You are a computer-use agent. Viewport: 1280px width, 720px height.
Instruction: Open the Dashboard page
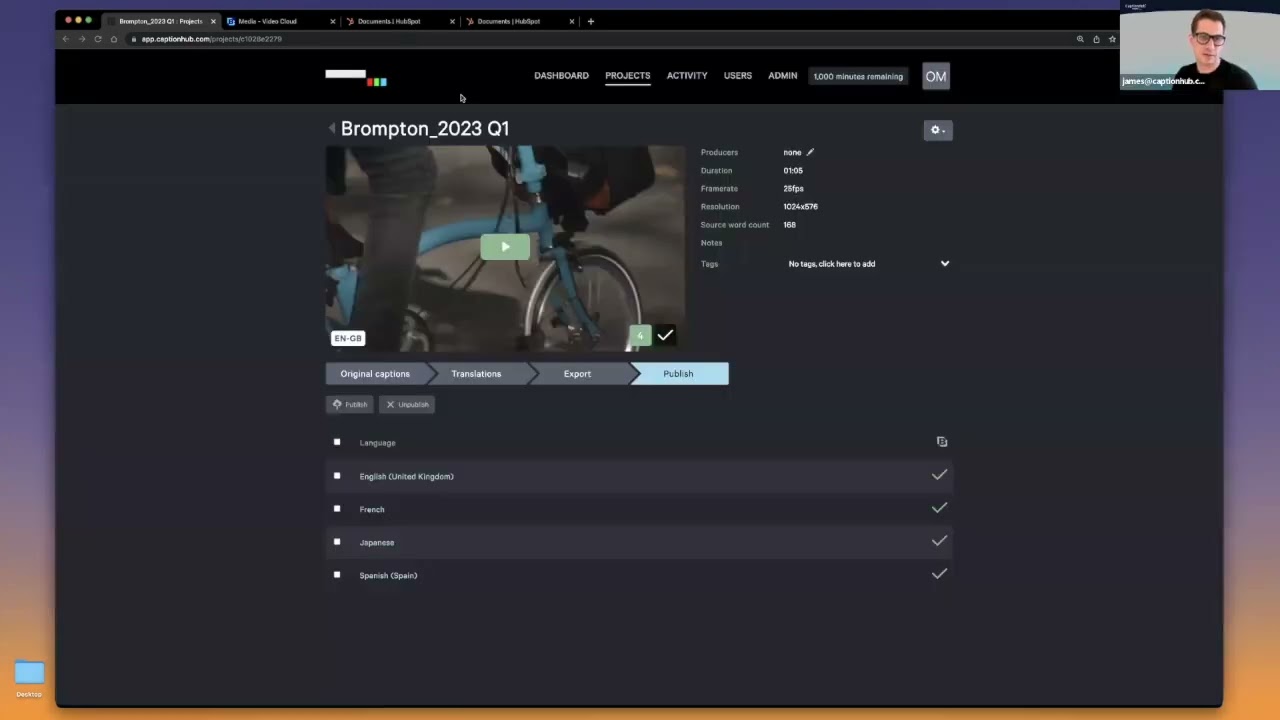[x=561, y=76]
